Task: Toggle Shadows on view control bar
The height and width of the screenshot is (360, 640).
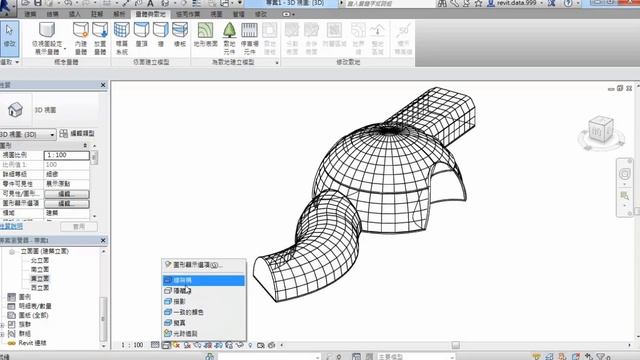Action: click(x=187, y=345)
